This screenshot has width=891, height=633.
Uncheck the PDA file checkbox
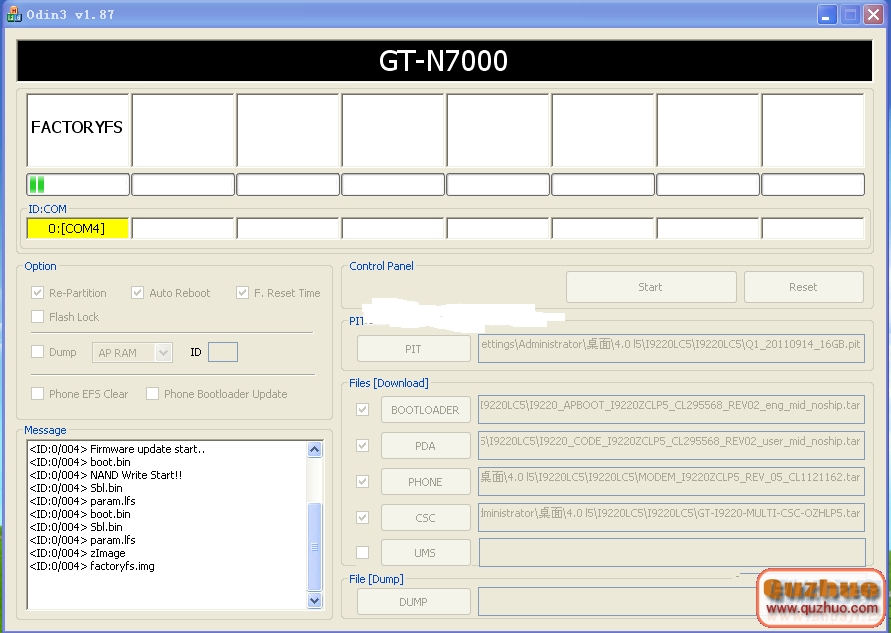pos(363,445)
